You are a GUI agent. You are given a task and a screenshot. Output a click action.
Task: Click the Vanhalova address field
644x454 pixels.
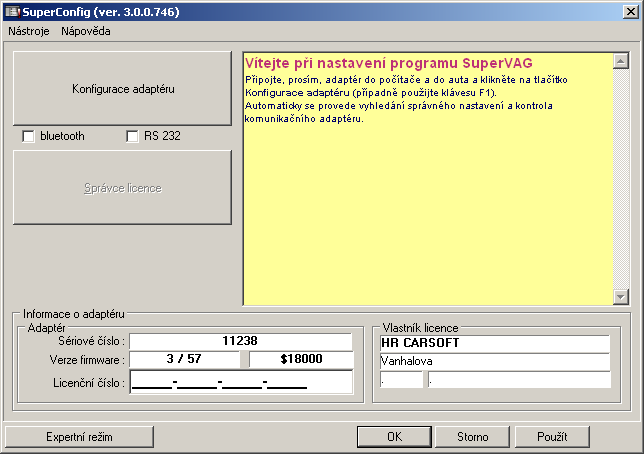[495, 361]
